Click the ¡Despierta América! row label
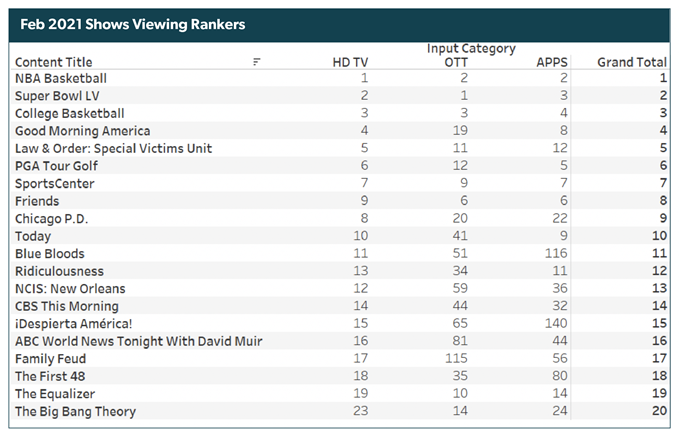679x440 pixels. click(x=74, y=323)
